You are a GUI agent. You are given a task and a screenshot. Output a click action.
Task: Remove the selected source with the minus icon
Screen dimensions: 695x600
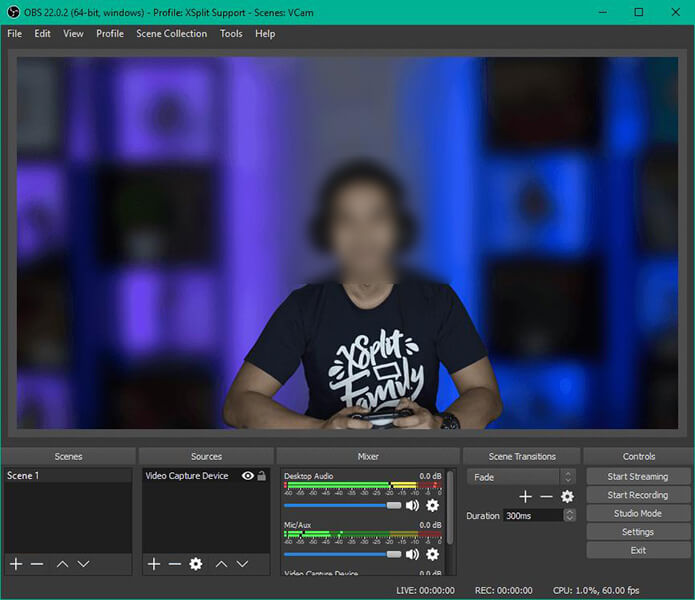(x=175, y=564)
